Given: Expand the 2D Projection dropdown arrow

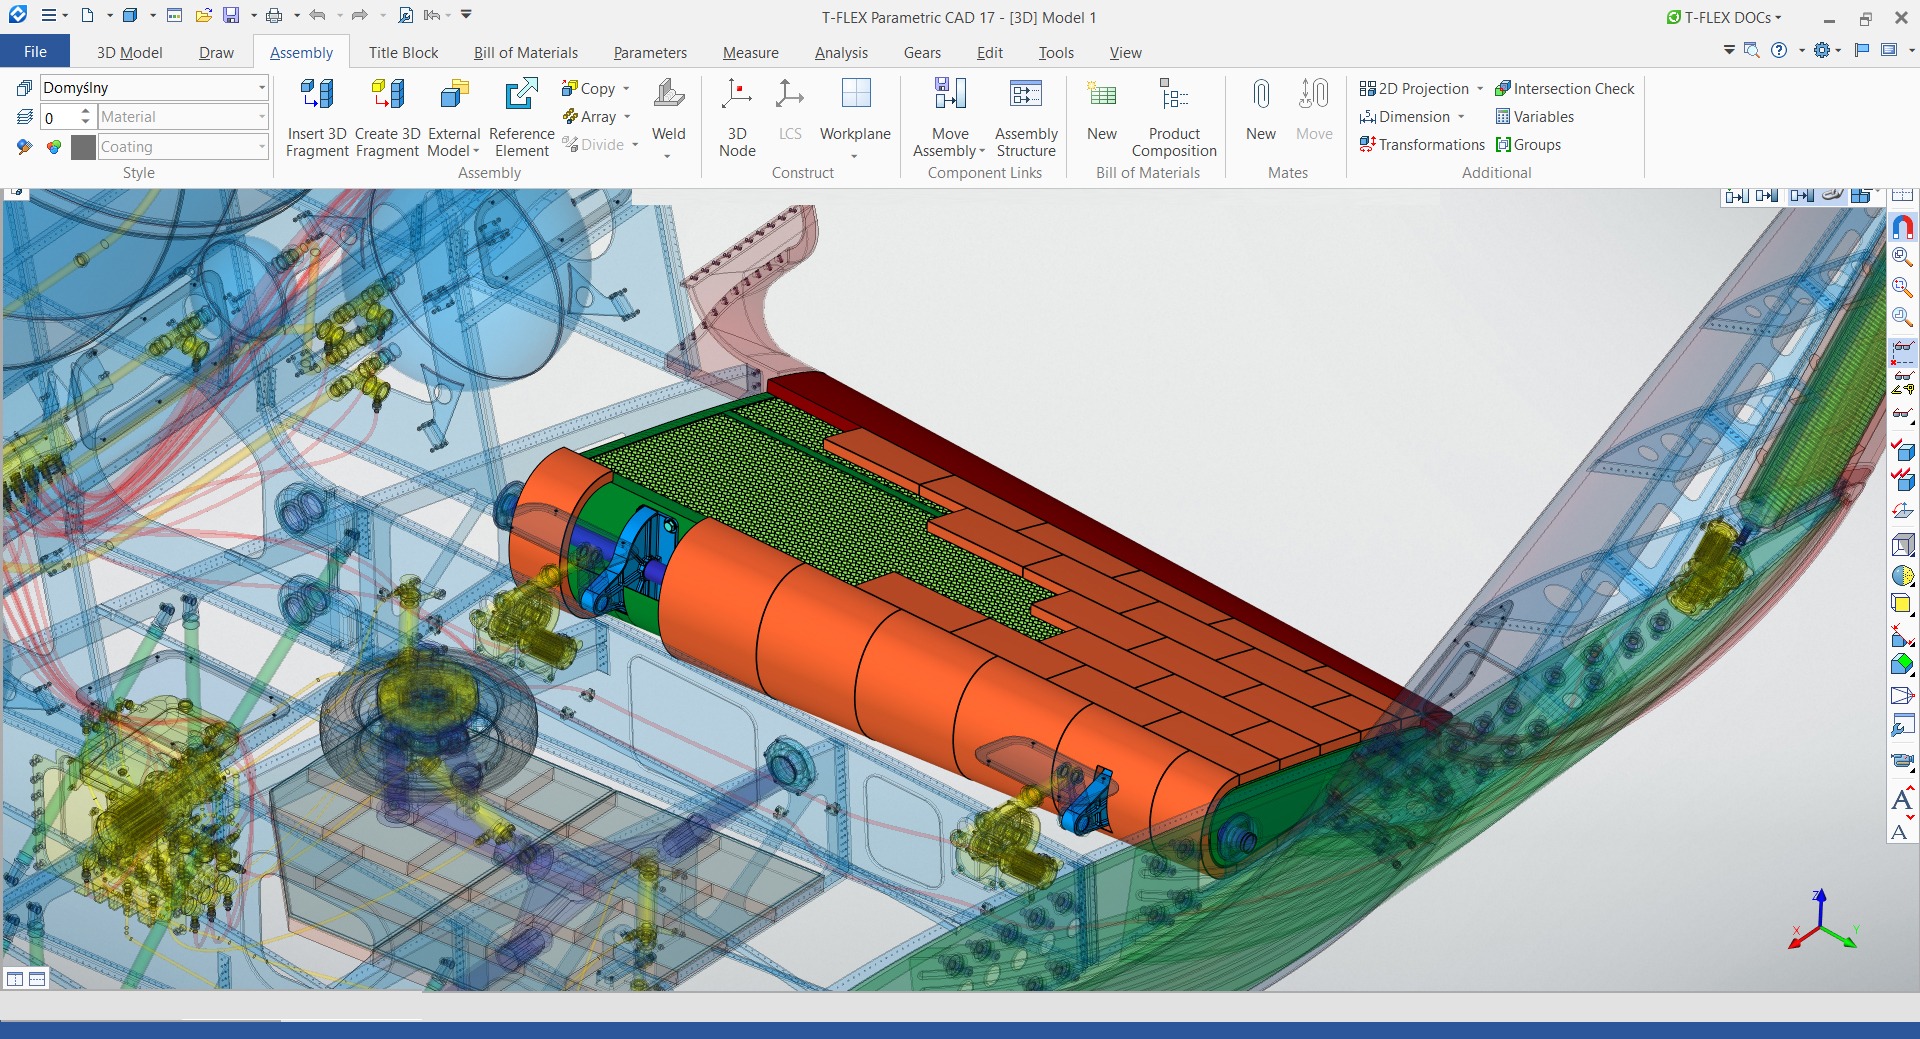Looking at the screenshot, I should (x=1480, y=89).
